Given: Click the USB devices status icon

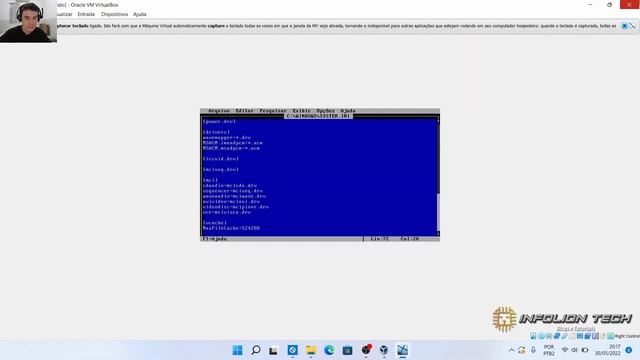Looking at the screenshot, I should coord(564,336).
